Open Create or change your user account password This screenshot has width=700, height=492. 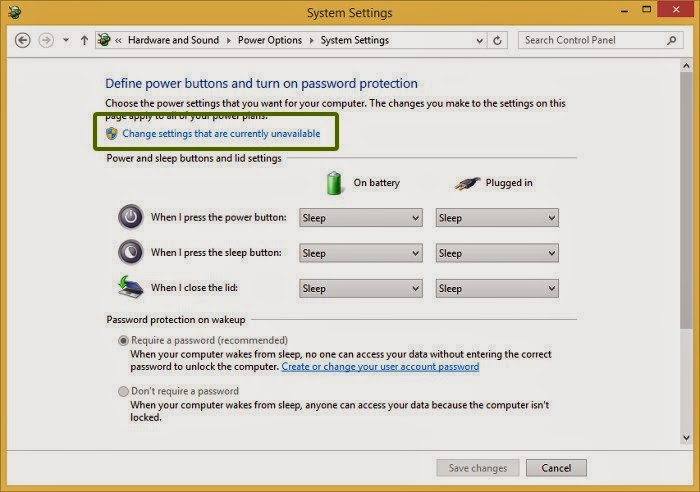point(380,367)
